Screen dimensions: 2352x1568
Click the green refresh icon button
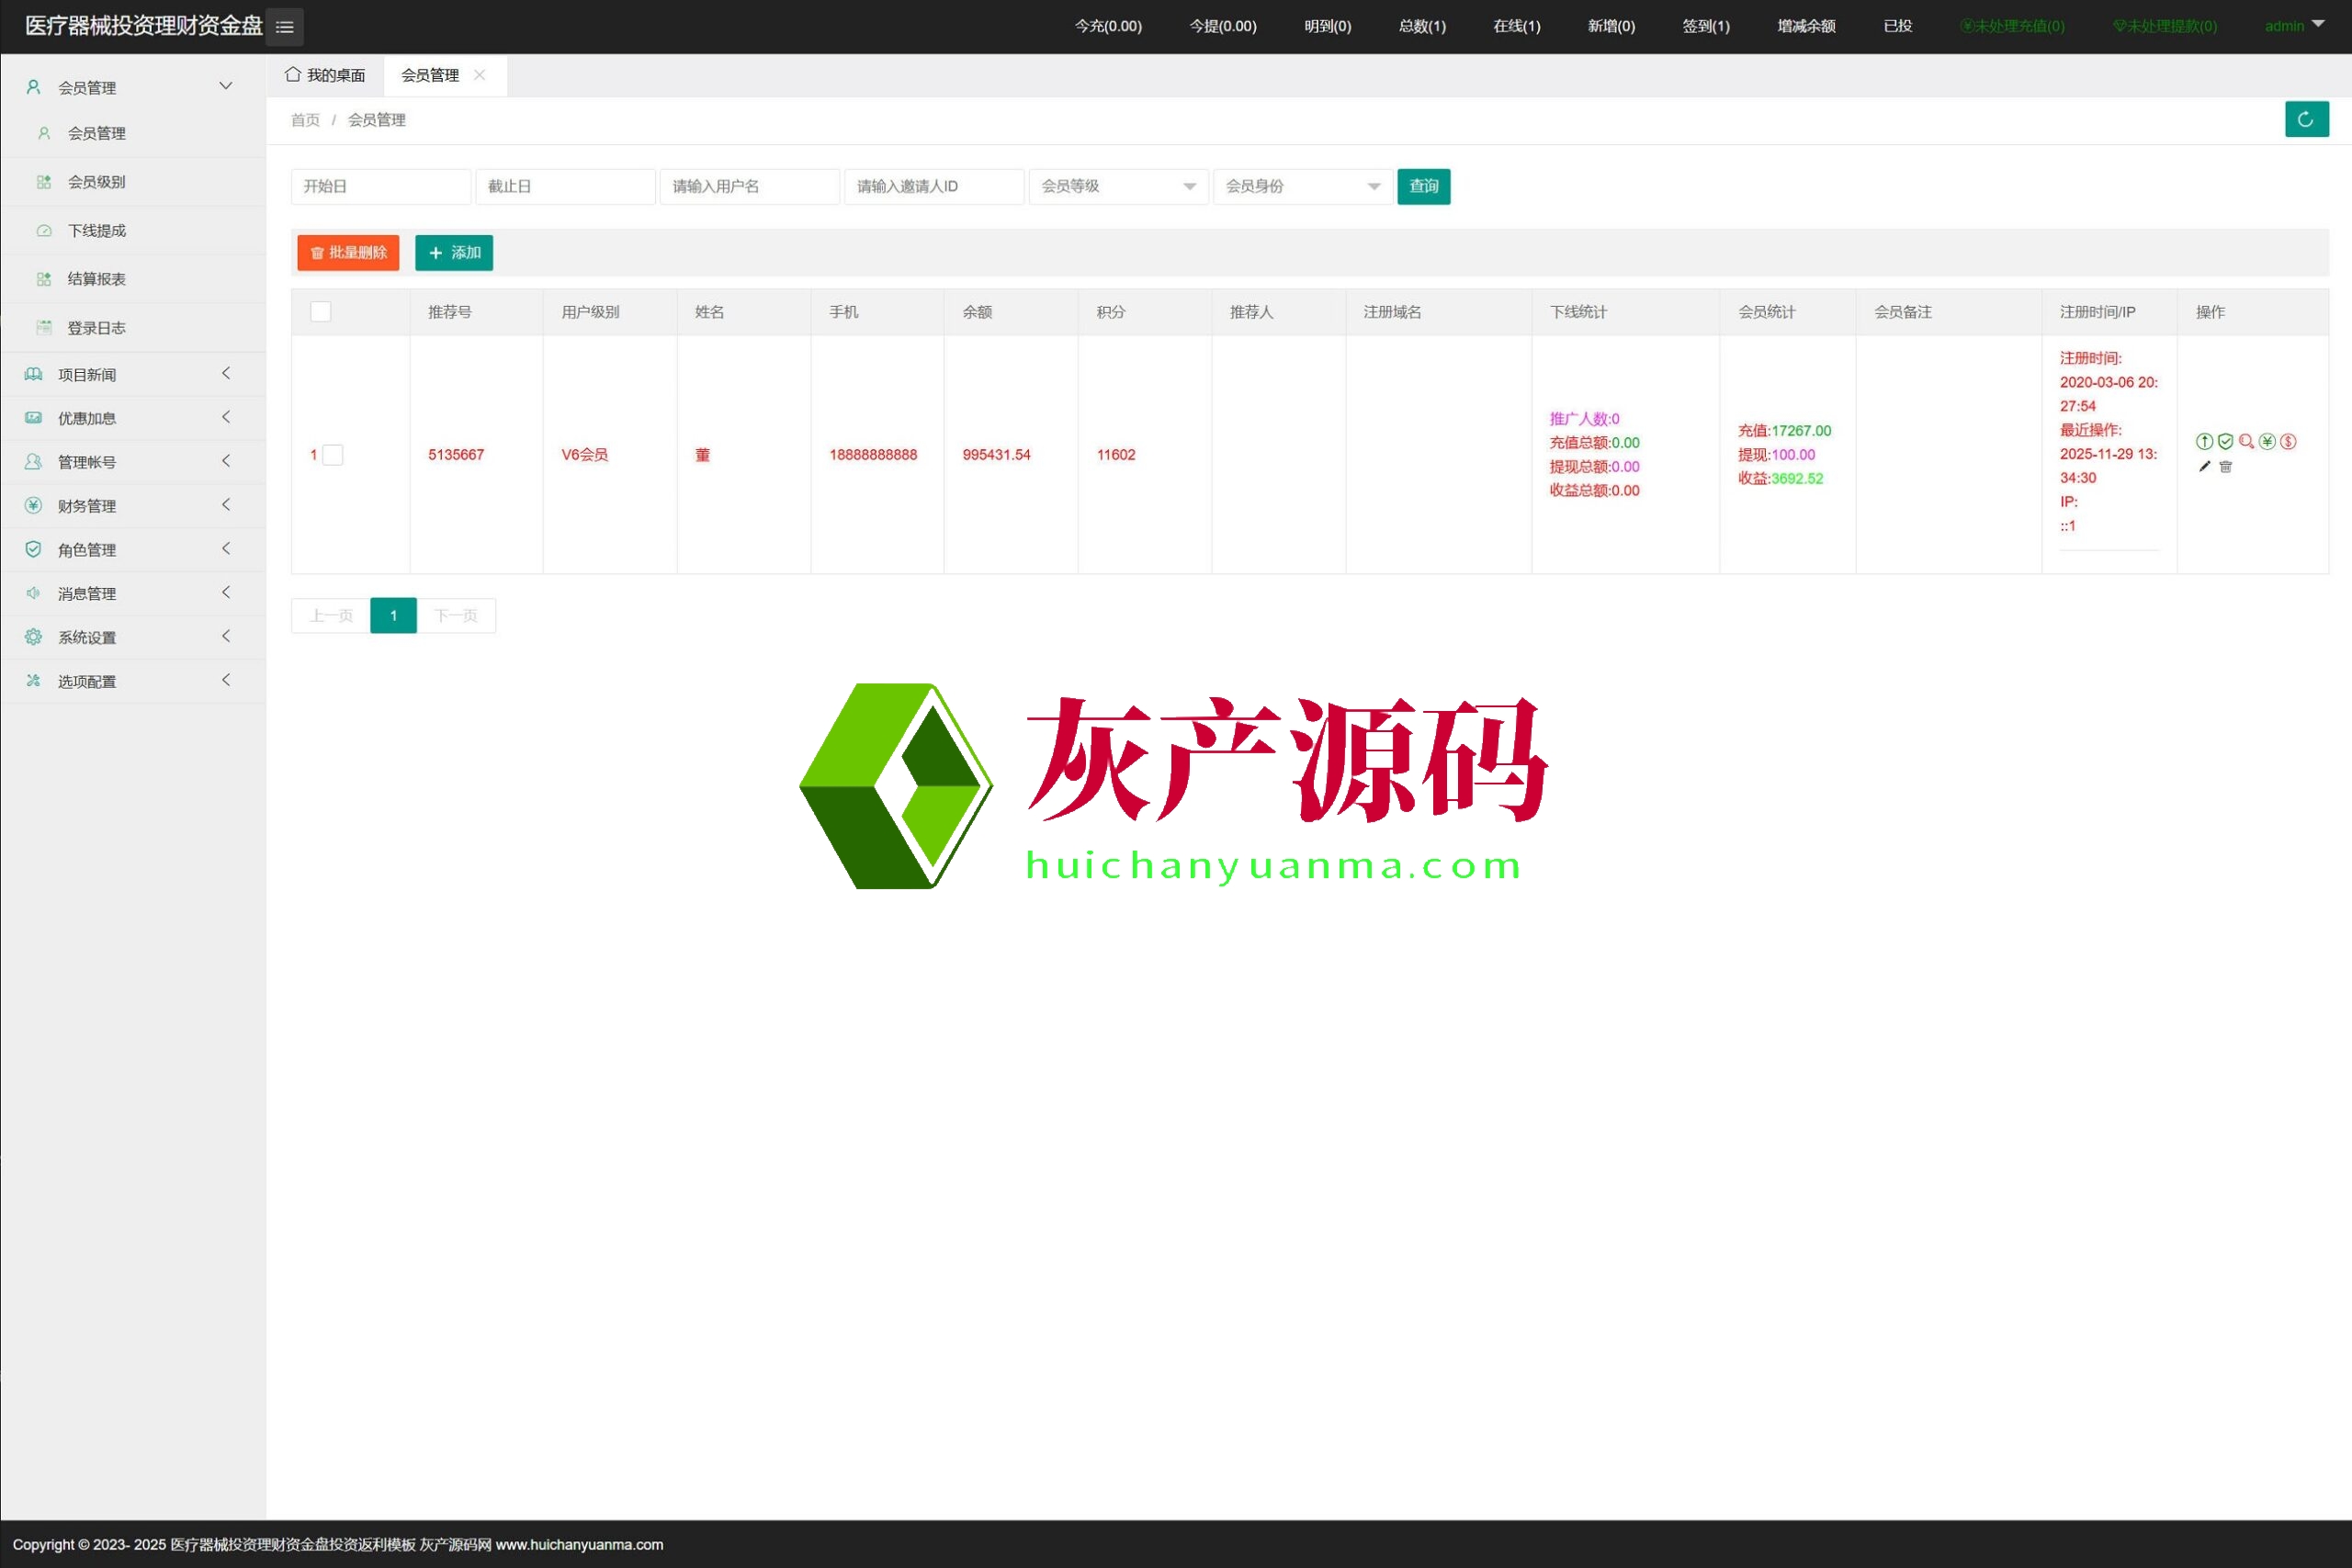pos(2306,119)
